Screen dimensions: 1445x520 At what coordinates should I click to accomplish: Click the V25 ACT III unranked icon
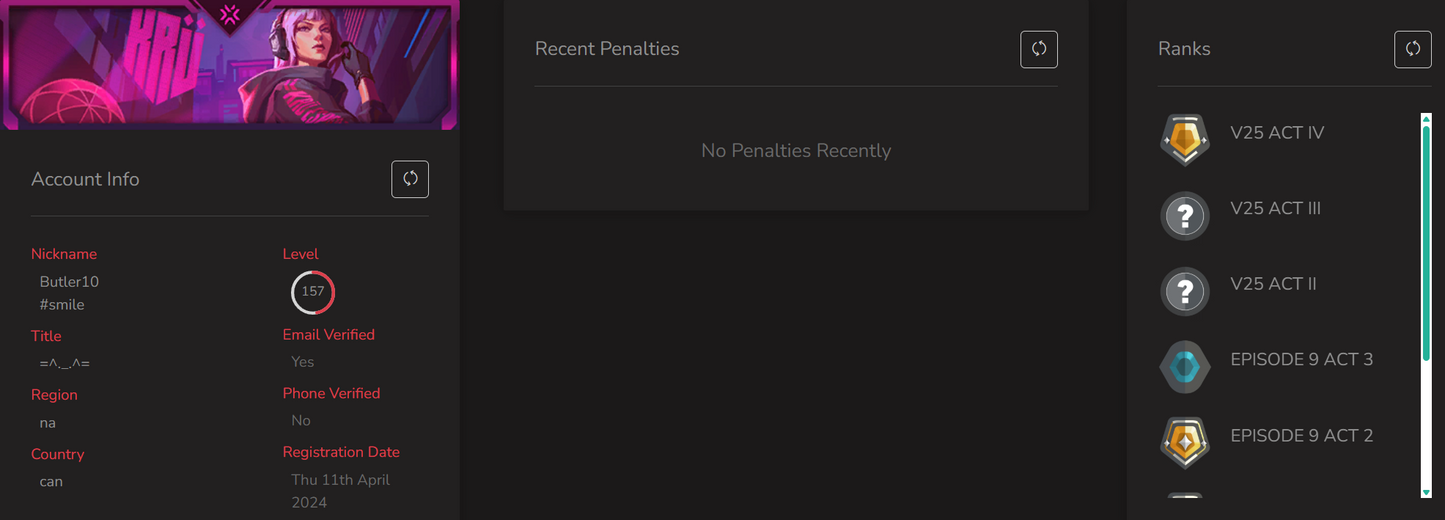(x=1185, y=214)
